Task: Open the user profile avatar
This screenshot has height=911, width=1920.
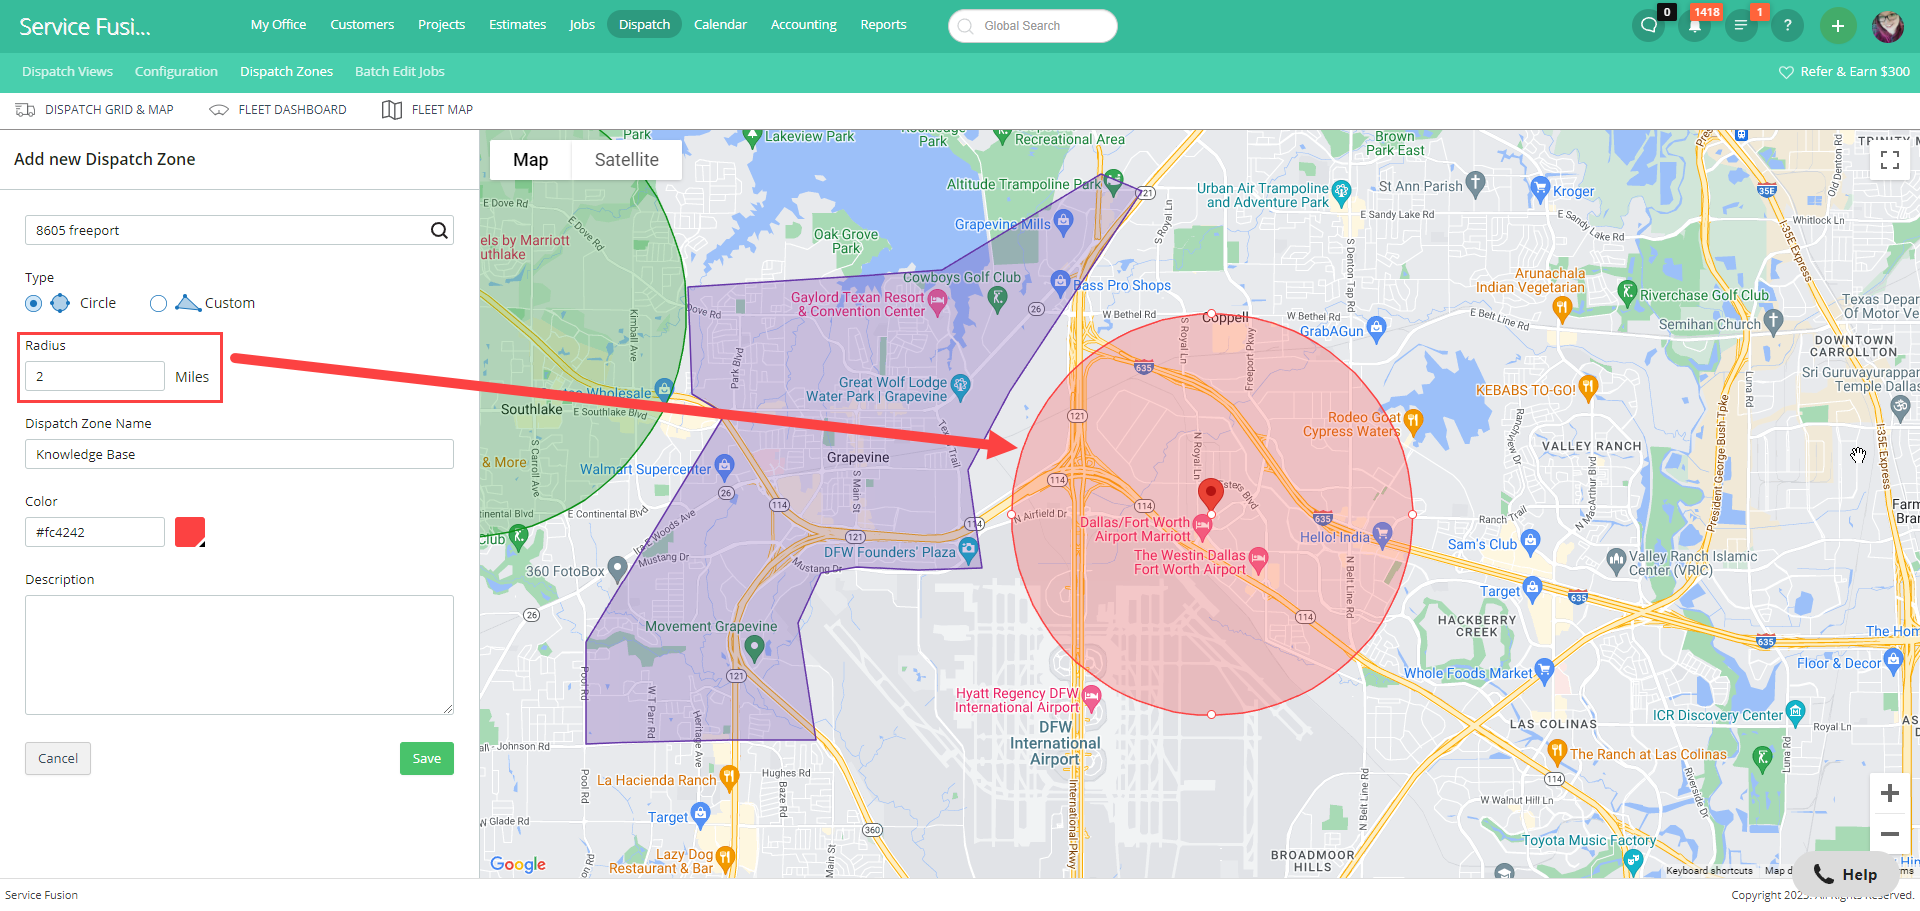Action: click(x=1888, y=26)
